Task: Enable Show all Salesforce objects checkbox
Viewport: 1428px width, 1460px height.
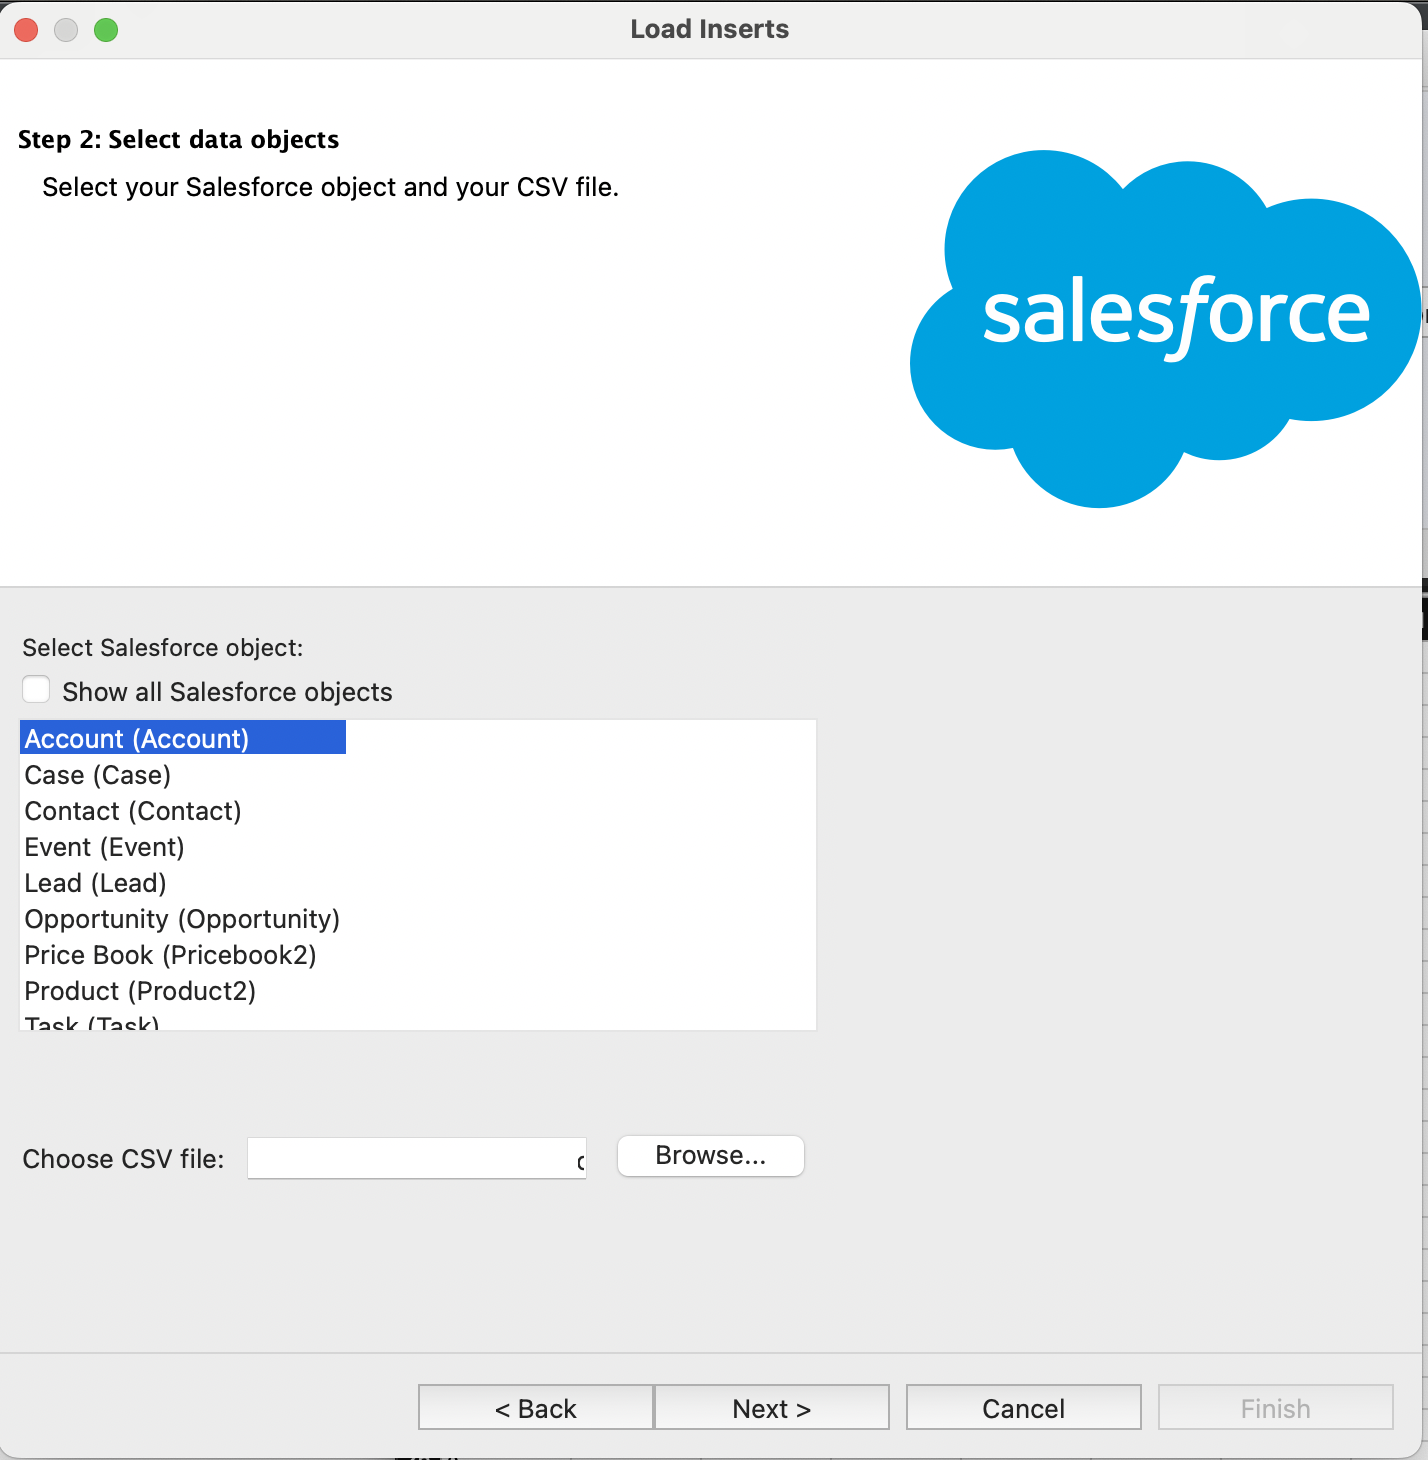Action: [x=37, y=690]
